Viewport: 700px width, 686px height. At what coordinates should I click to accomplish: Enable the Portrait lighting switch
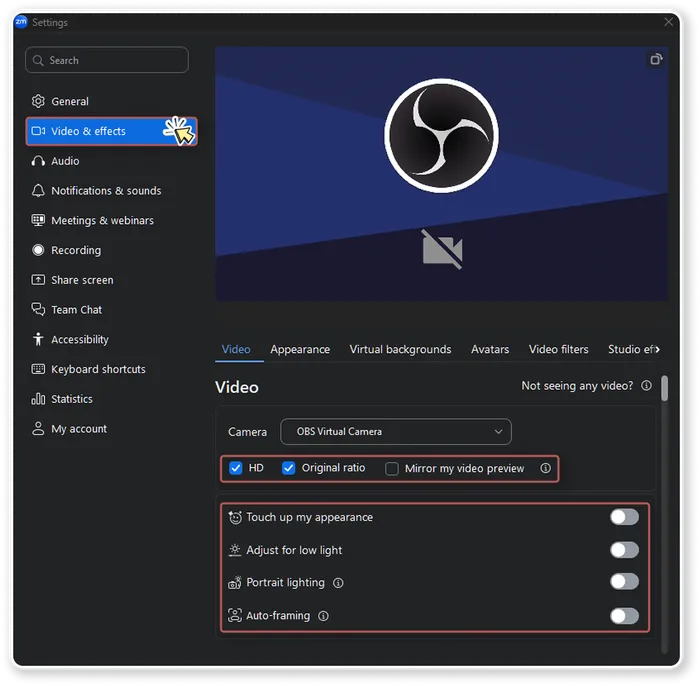624,582
